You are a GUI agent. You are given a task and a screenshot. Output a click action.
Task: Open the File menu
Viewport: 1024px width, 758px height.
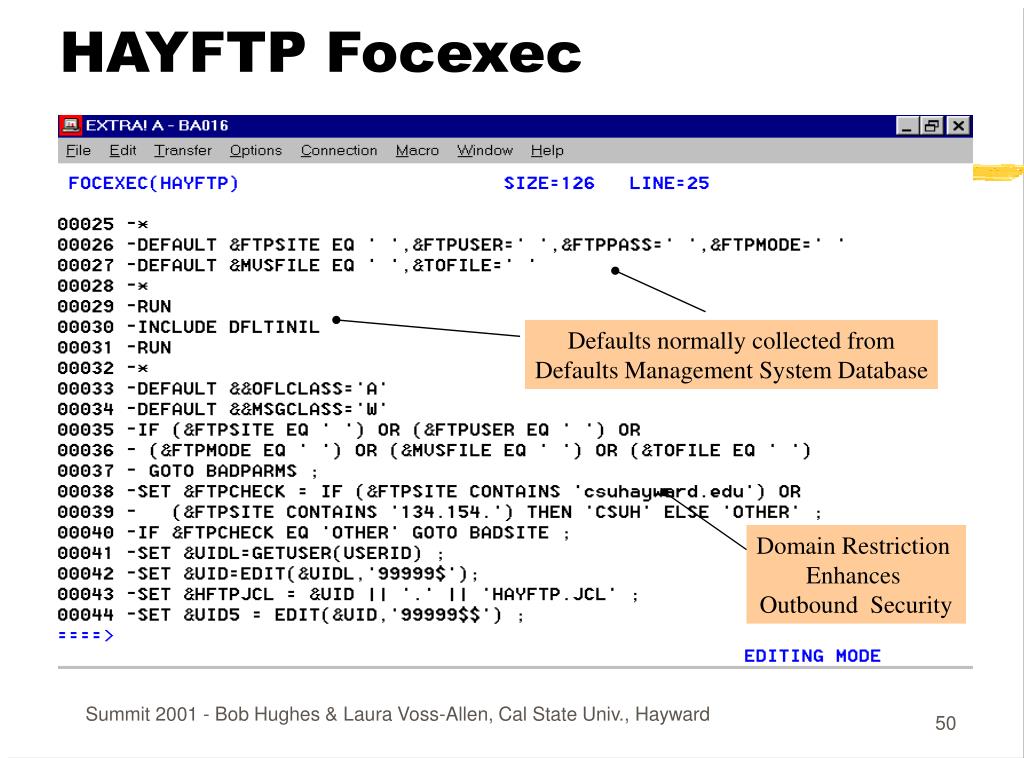(78, 151)
